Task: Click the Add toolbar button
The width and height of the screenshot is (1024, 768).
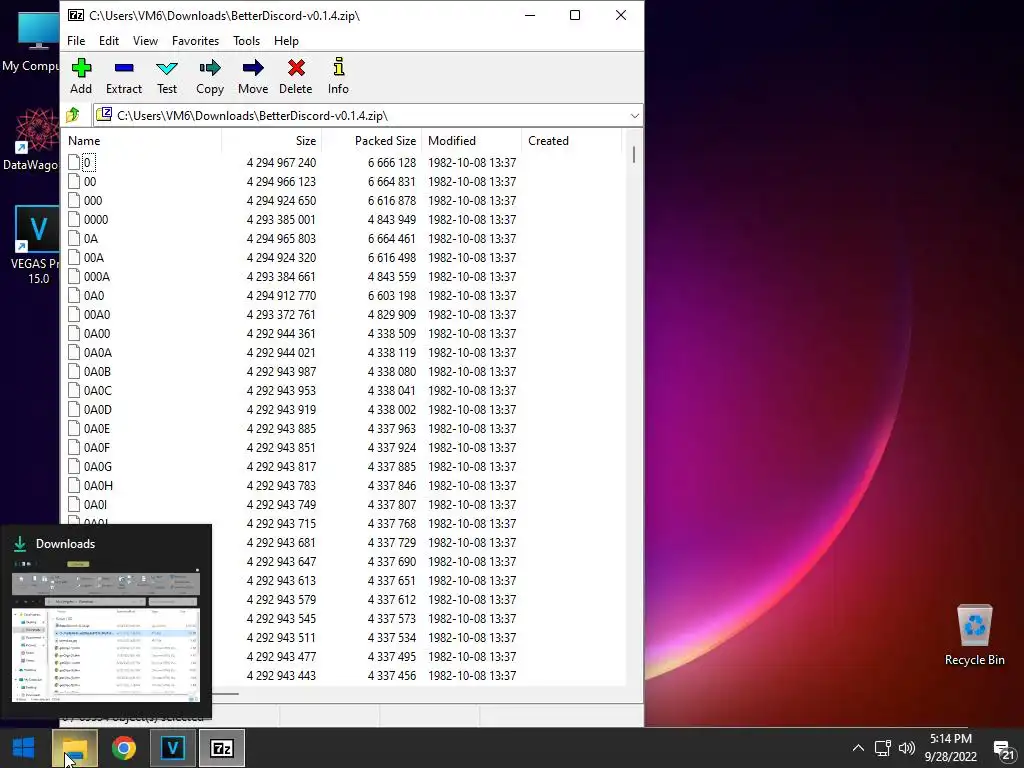Action: [81, 76]
